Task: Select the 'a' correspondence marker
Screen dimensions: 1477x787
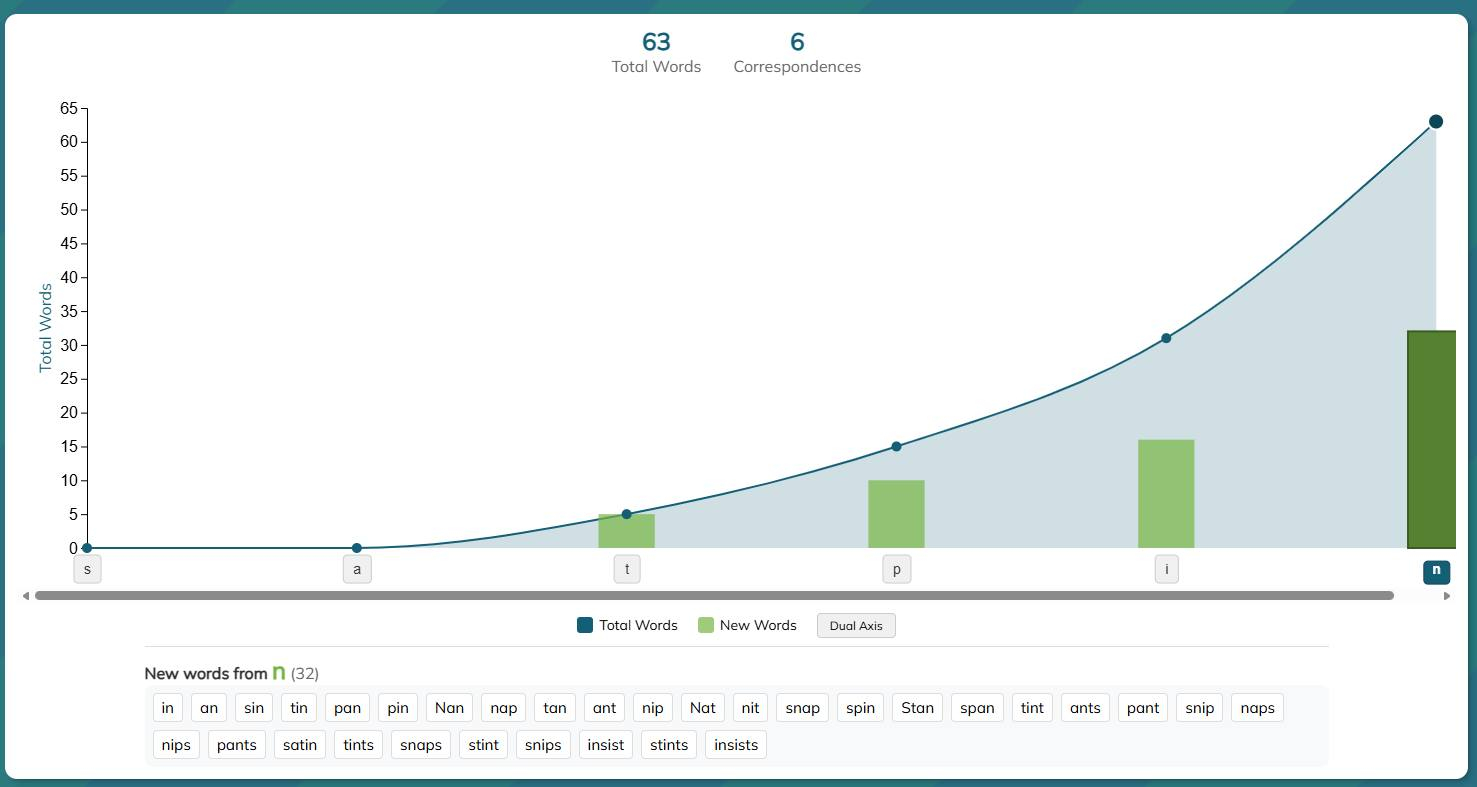Action: (357, 570)
